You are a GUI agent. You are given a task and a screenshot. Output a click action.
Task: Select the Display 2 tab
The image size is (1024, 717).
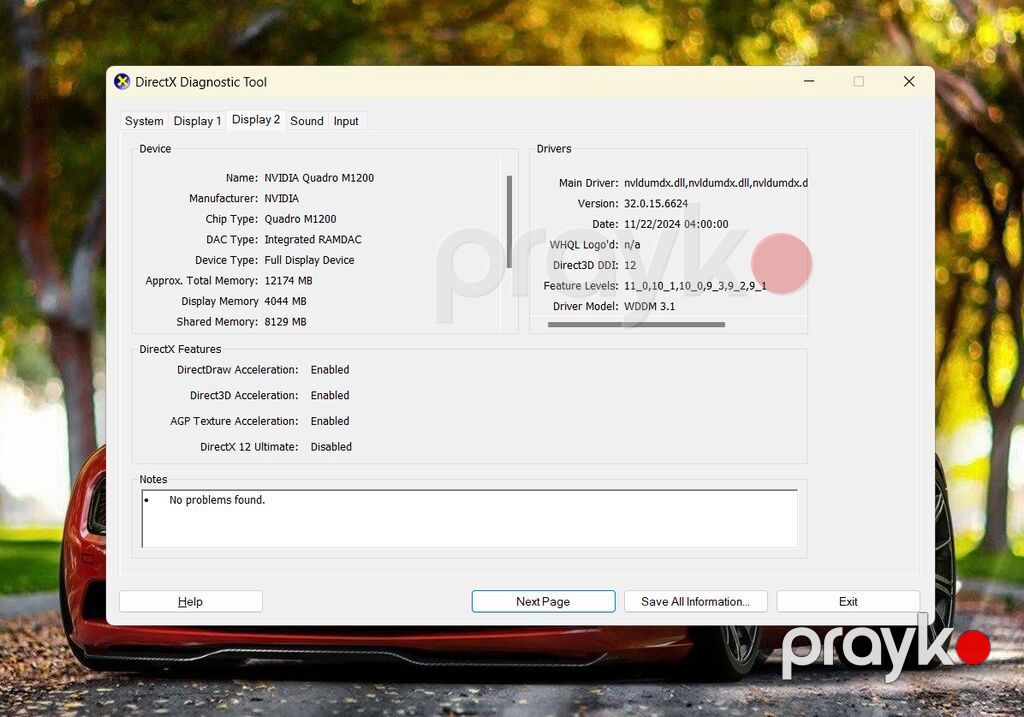point(256,120)
